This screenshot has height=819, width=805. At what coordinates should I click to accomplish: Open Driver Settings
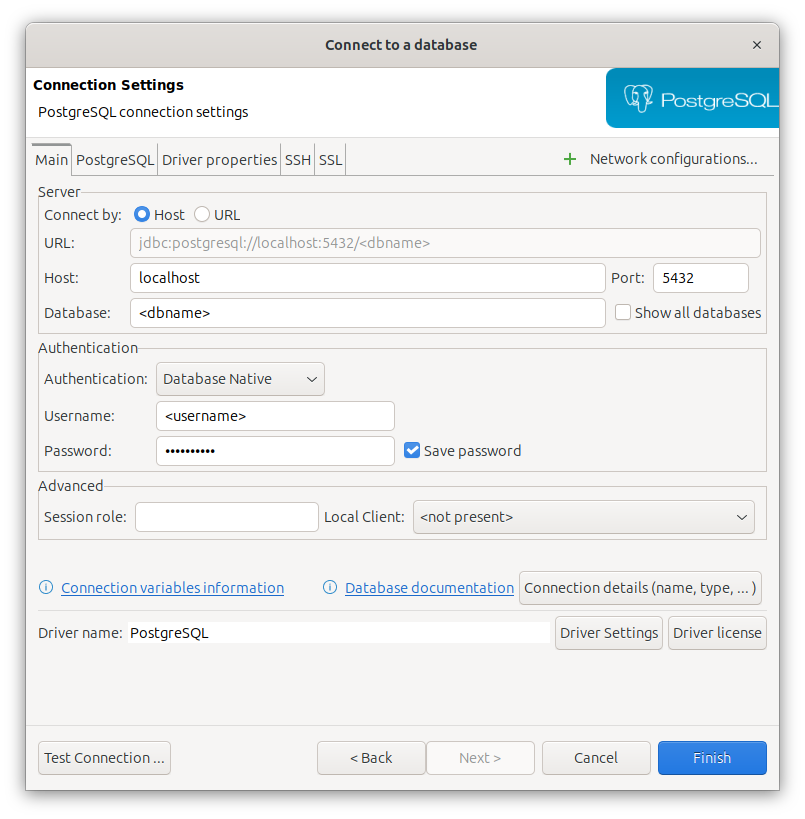click(608, 632)
